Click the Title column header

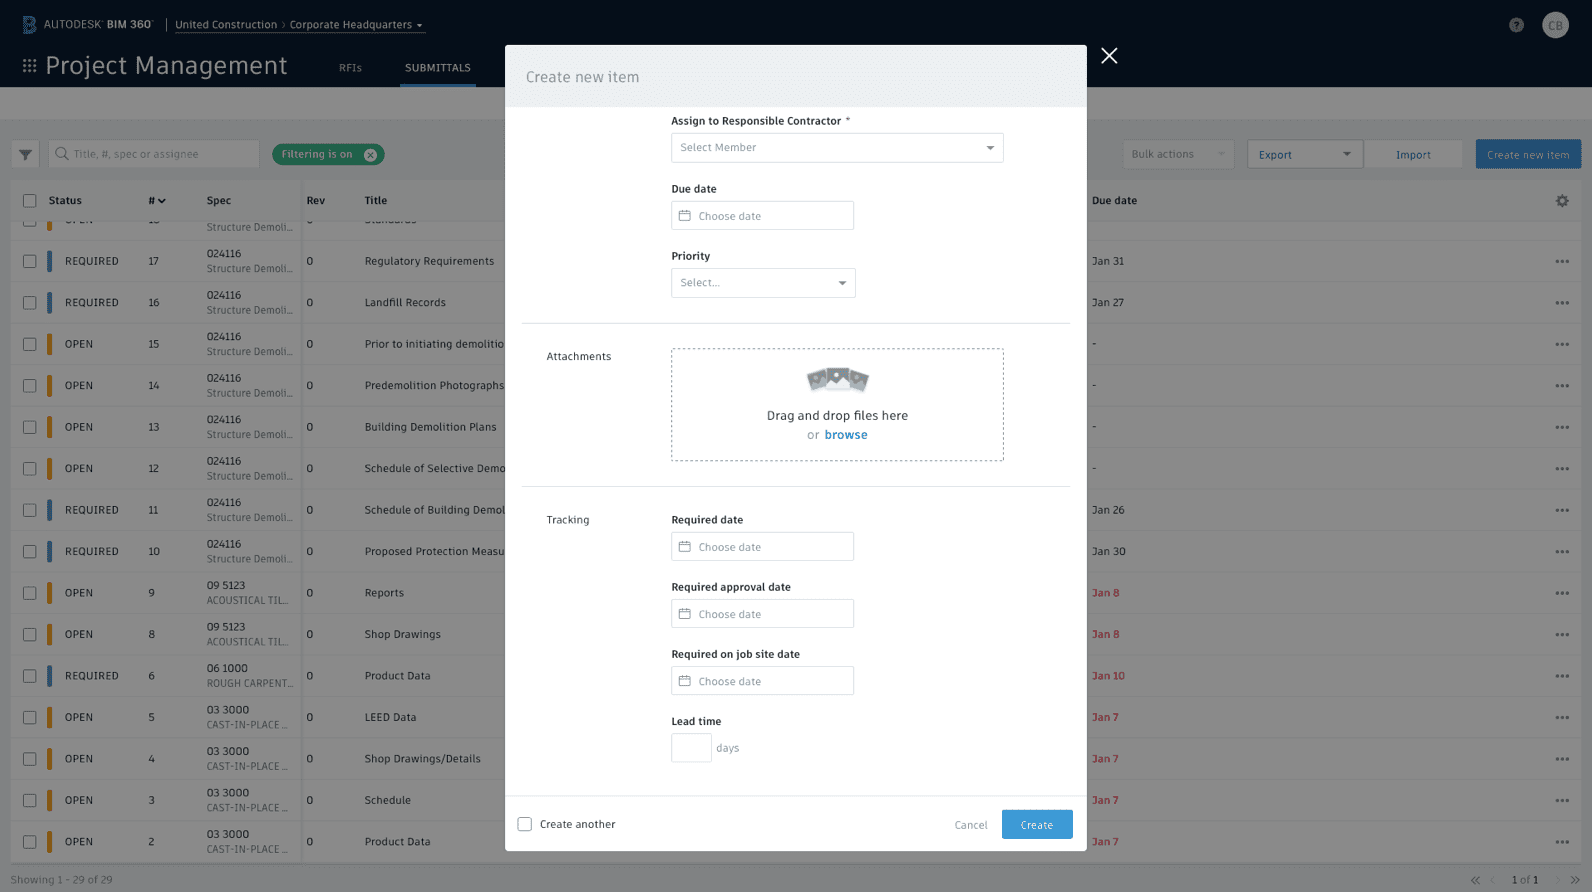click(376, 201)
